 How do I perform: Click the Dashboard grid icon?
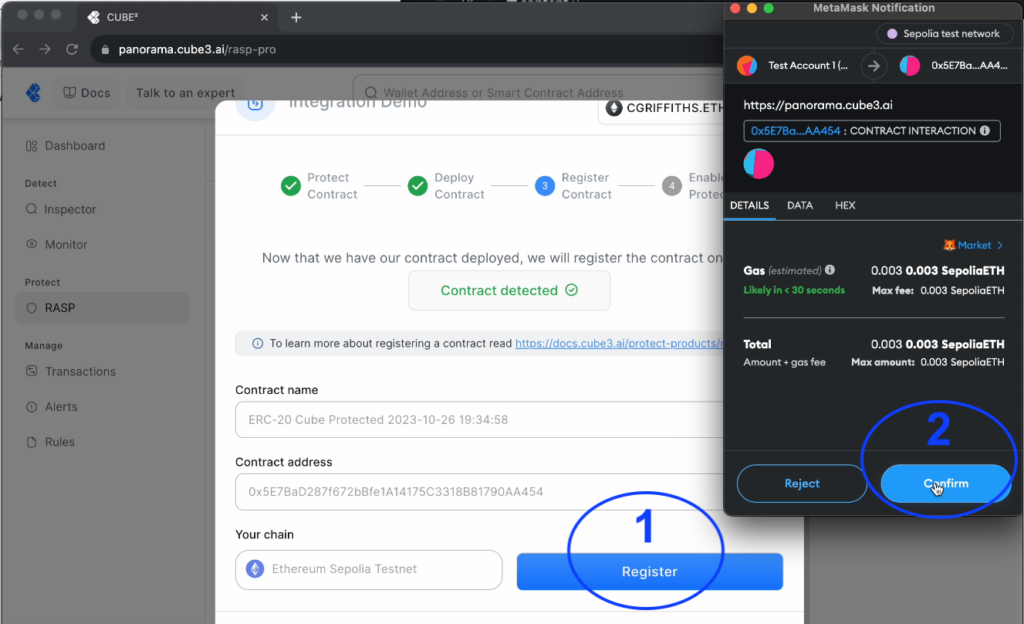pyautogui.click(x=31, y=146)
